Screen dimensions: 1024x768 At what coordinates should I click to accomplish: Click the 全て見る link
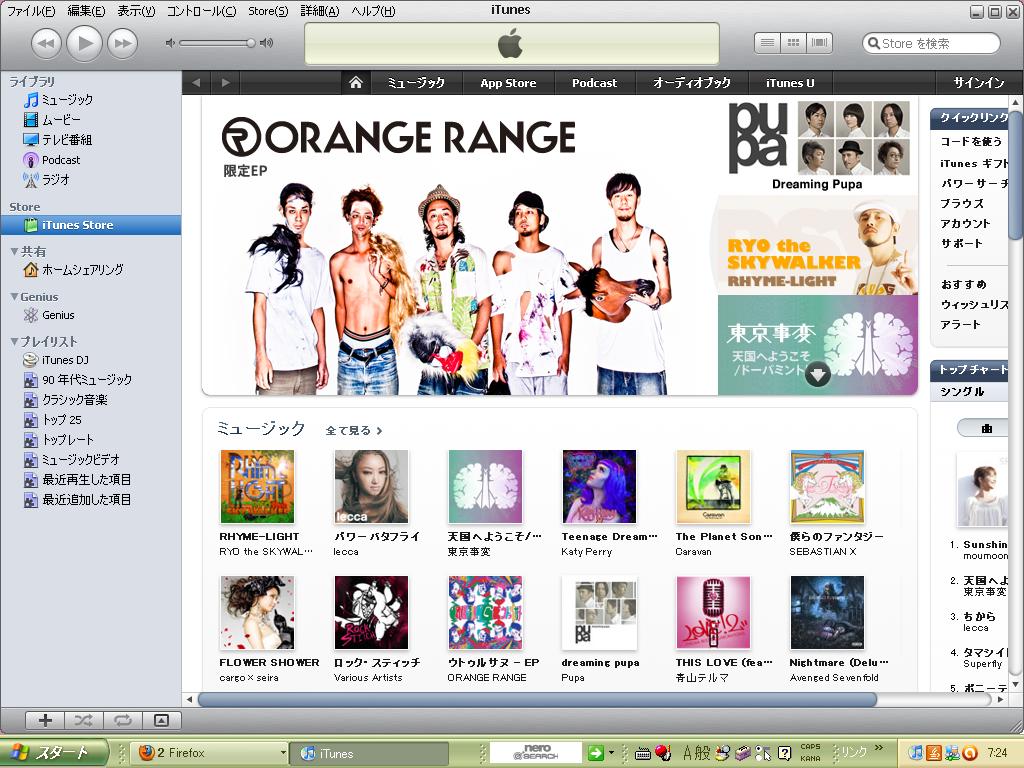pos(353,431)
